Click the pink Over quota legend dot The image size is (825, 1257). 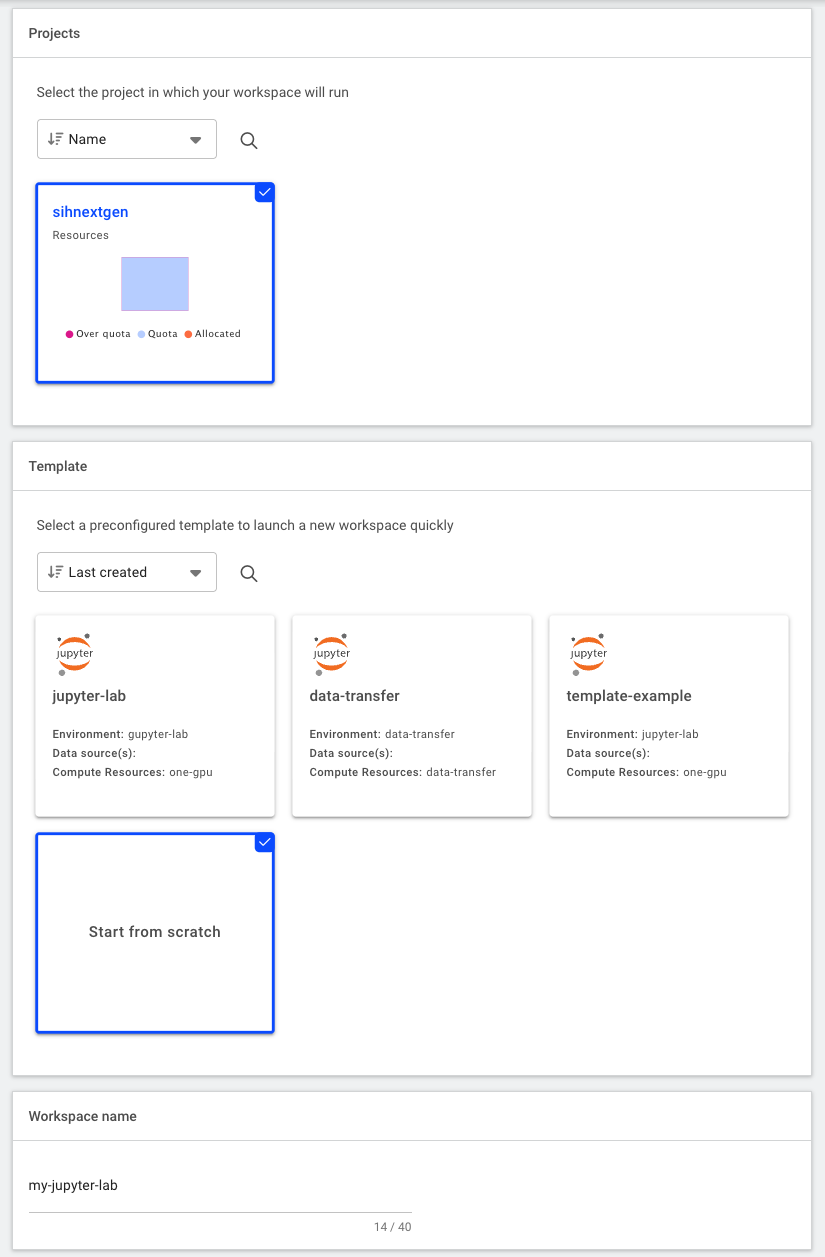(x=68, y=334)
